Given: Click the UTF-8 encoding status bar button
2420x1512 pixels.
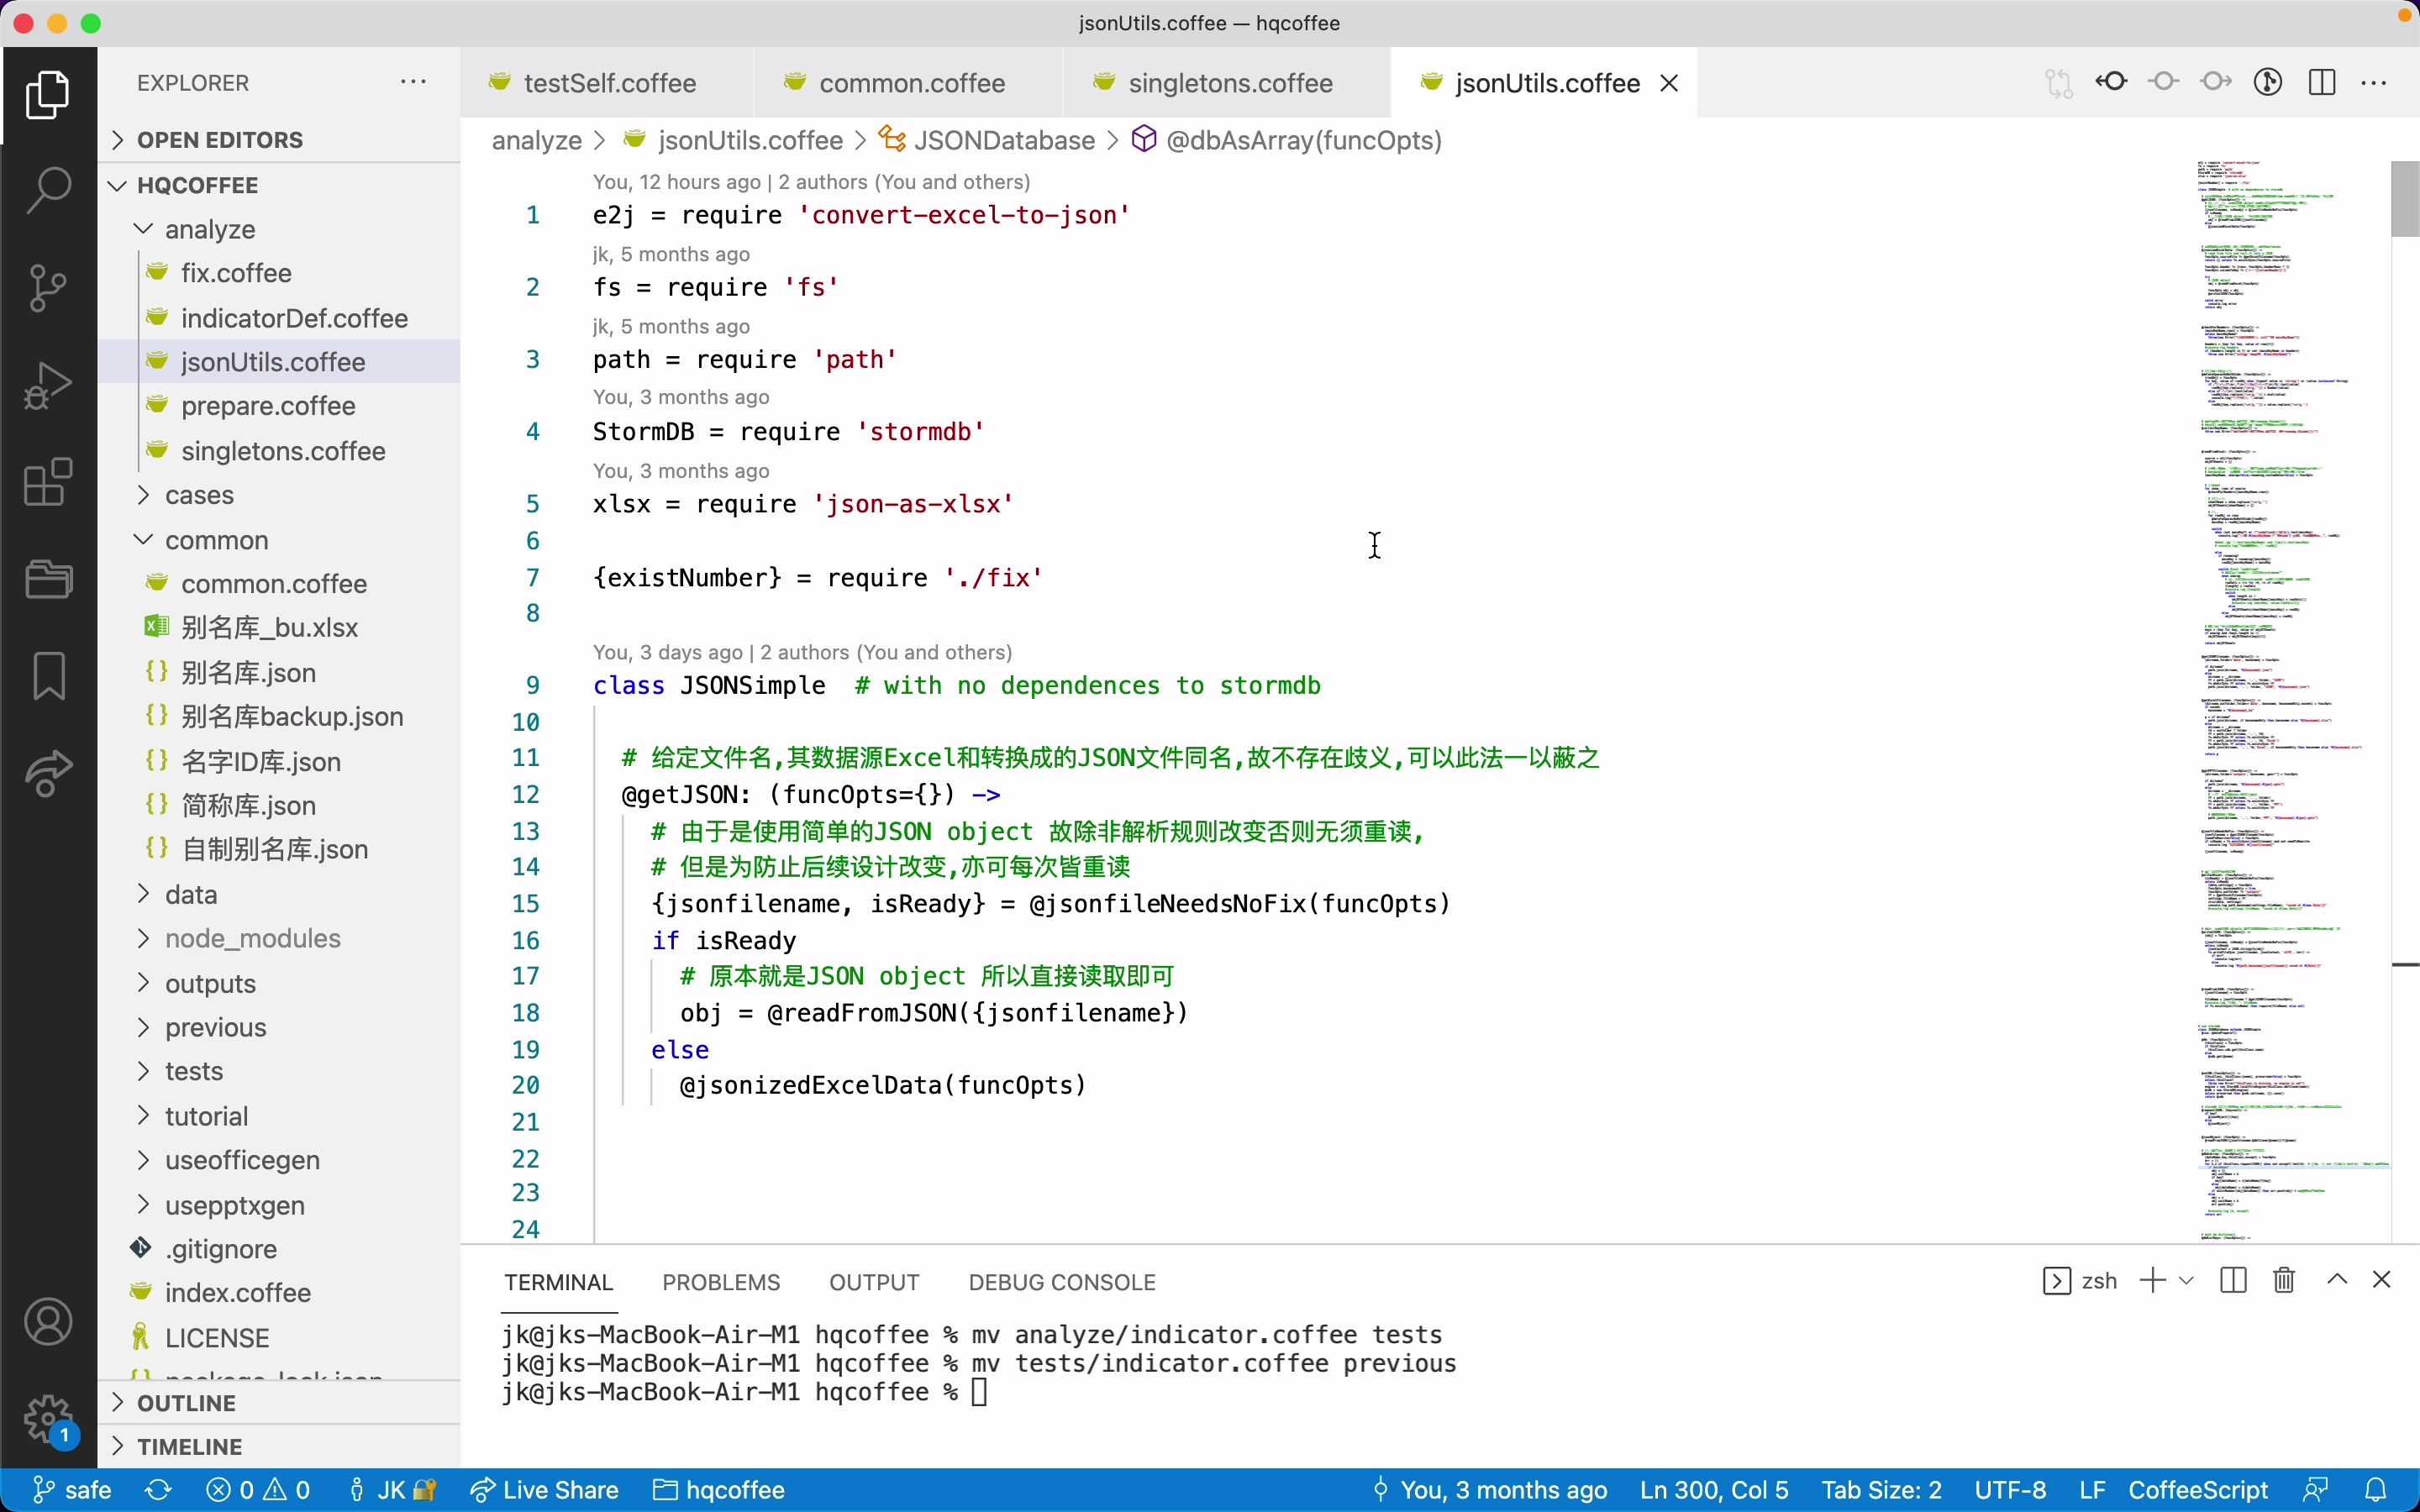Looking at the screenshot, I should point(2011,1488).
